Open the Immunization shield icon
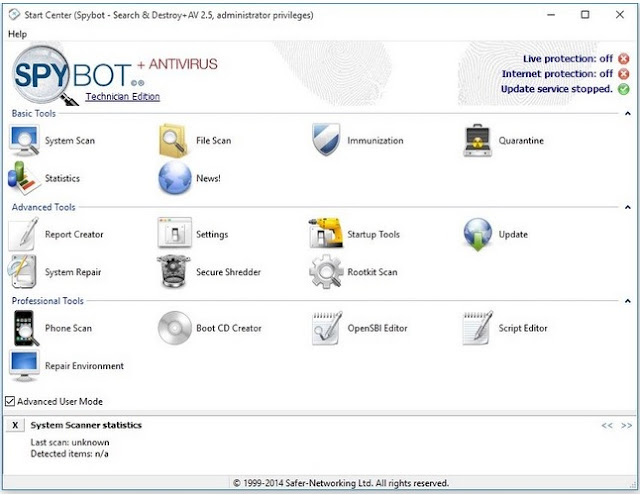 tap(326, 140)
